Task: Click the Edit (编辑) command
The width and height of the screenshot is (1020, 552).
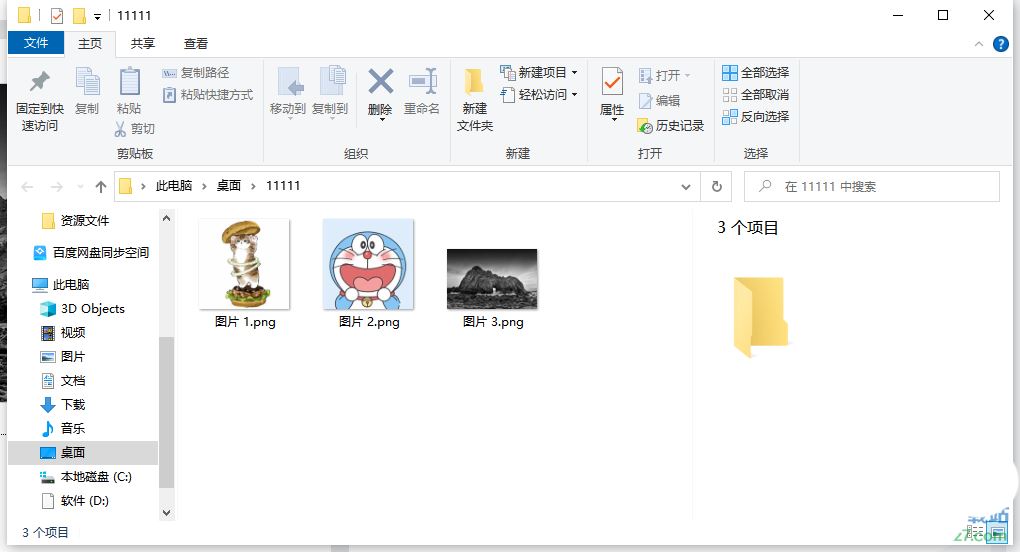Action: (x=659, y=101)
